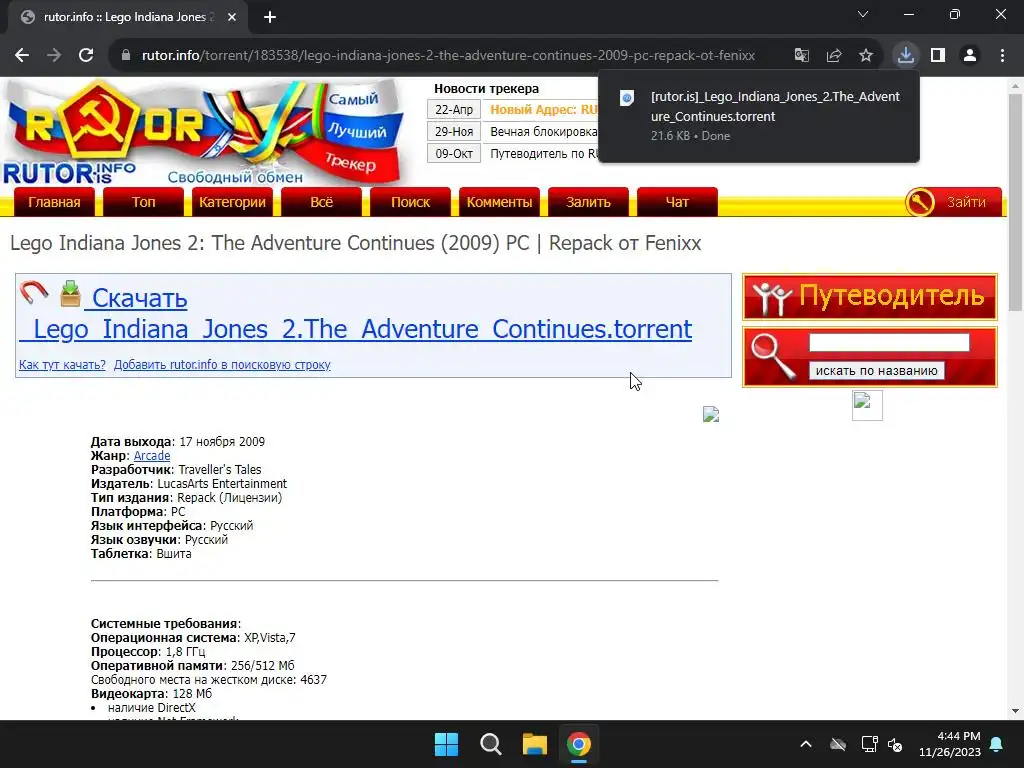
Task: Click the RUTOR logo banner
Action: click(x=202, y=133)
